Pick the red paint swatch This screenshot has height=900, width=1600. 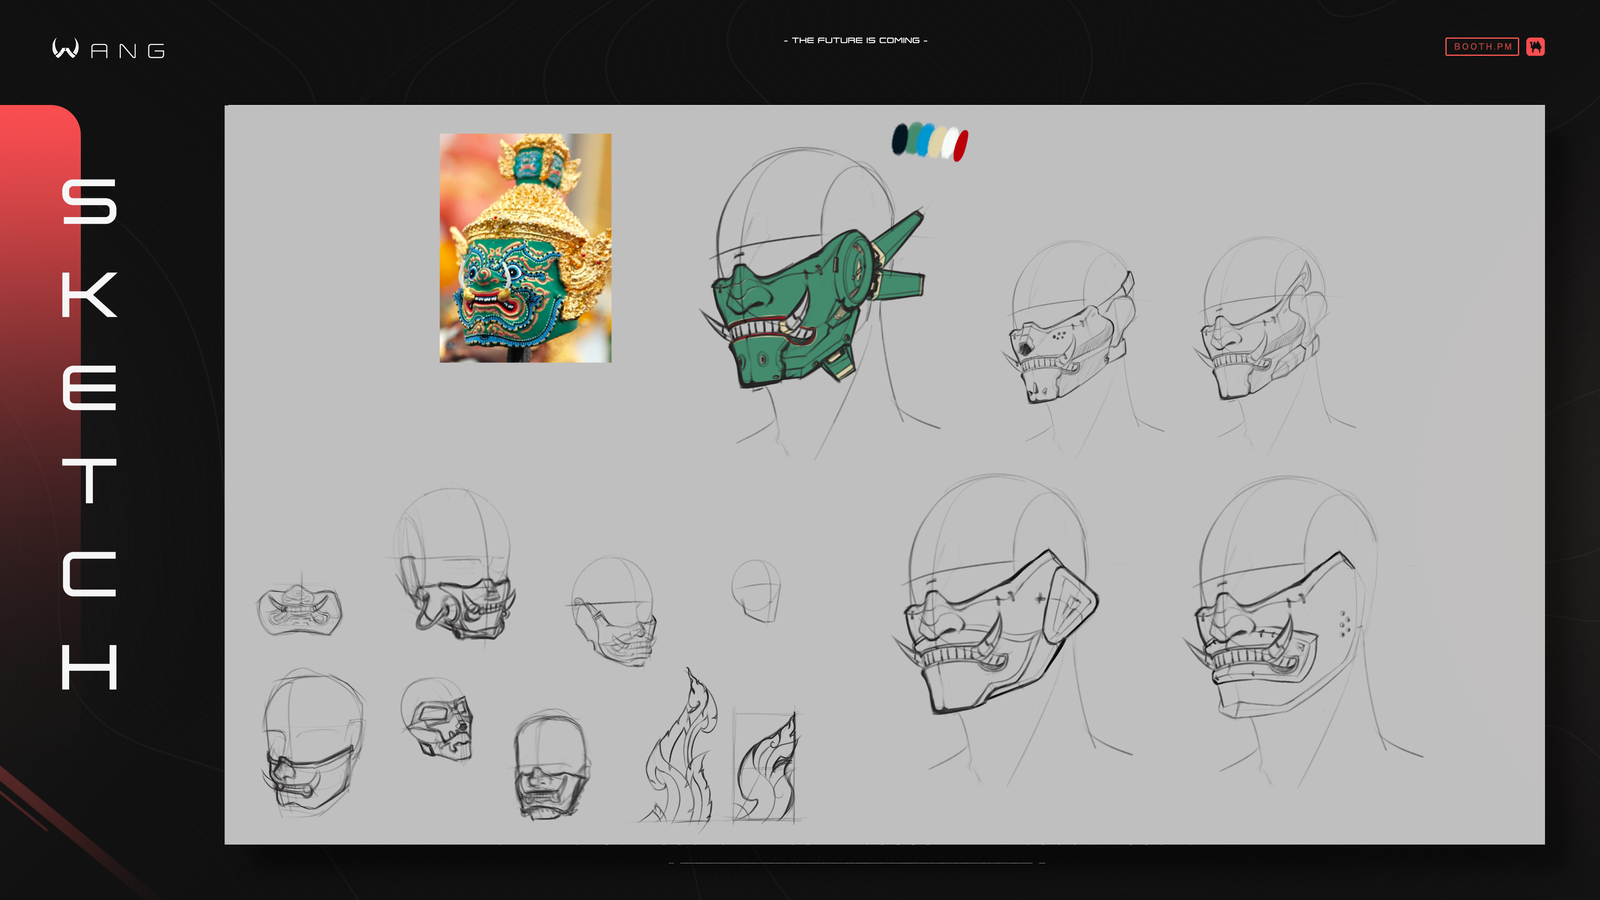(961, 146)
